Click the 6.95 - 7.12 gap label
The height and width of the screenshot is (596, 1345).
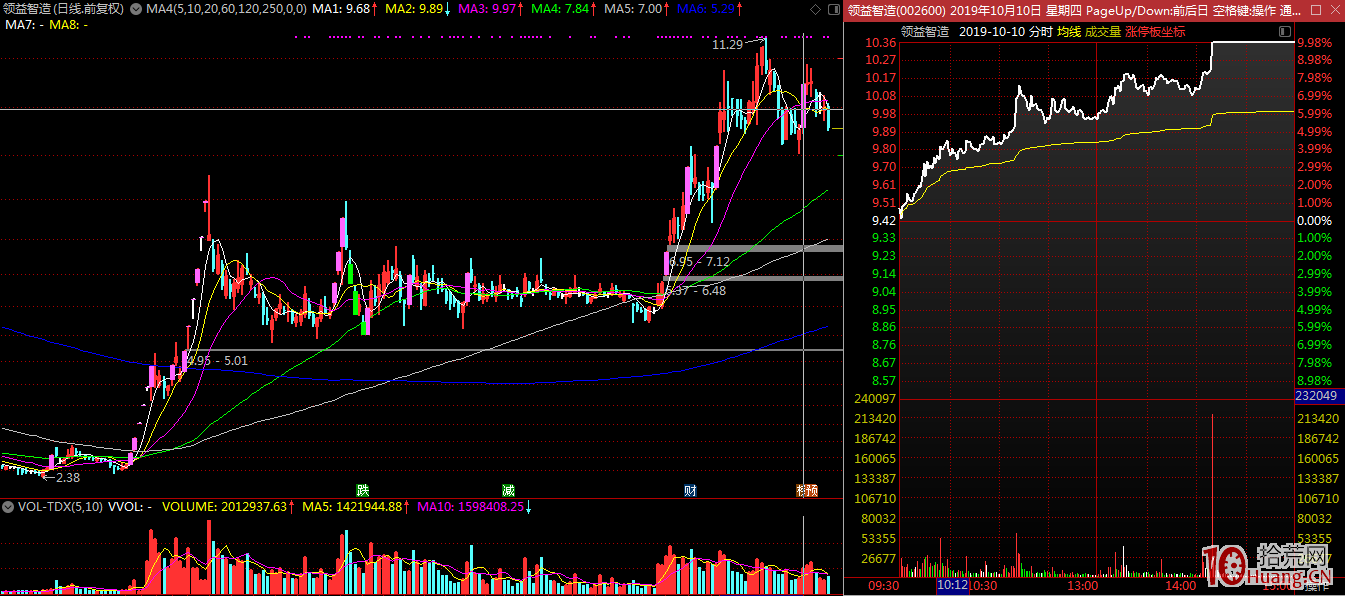pyautogui.click(x=698, y=261)
